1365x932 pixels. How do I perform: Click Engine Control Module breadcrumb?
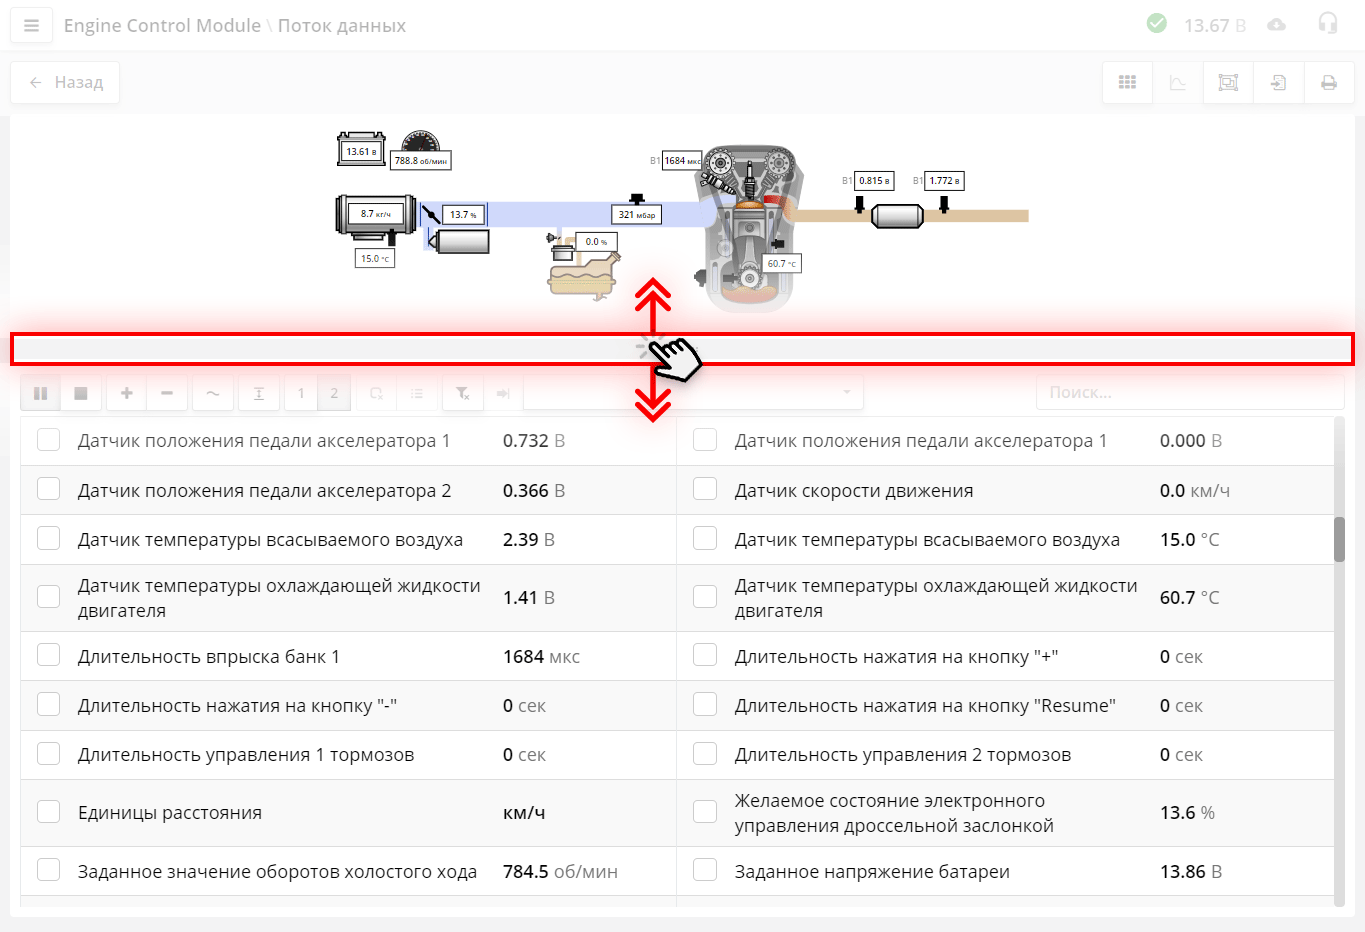[162, 26]
